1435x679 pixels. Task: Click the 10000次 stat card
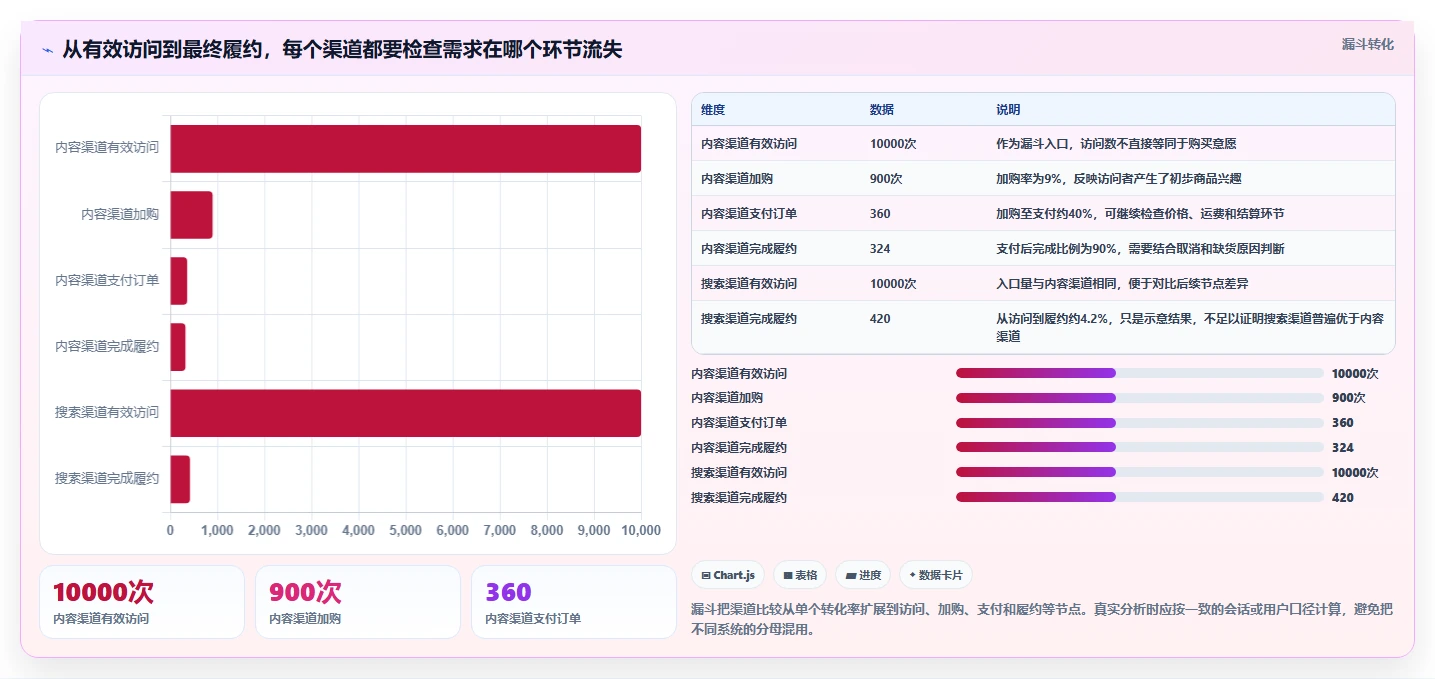click(x=142, y=602)
